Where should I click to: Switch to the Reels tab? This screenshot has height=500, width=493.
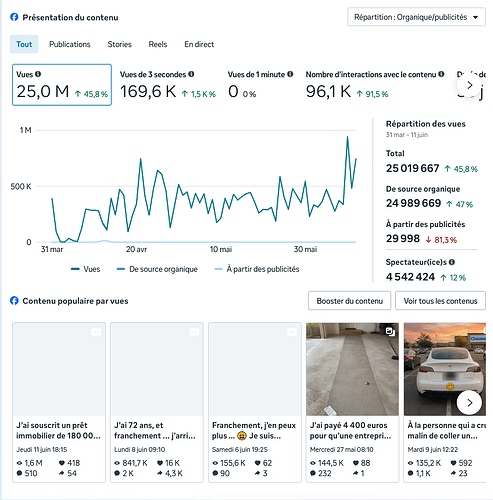(158, 44)
